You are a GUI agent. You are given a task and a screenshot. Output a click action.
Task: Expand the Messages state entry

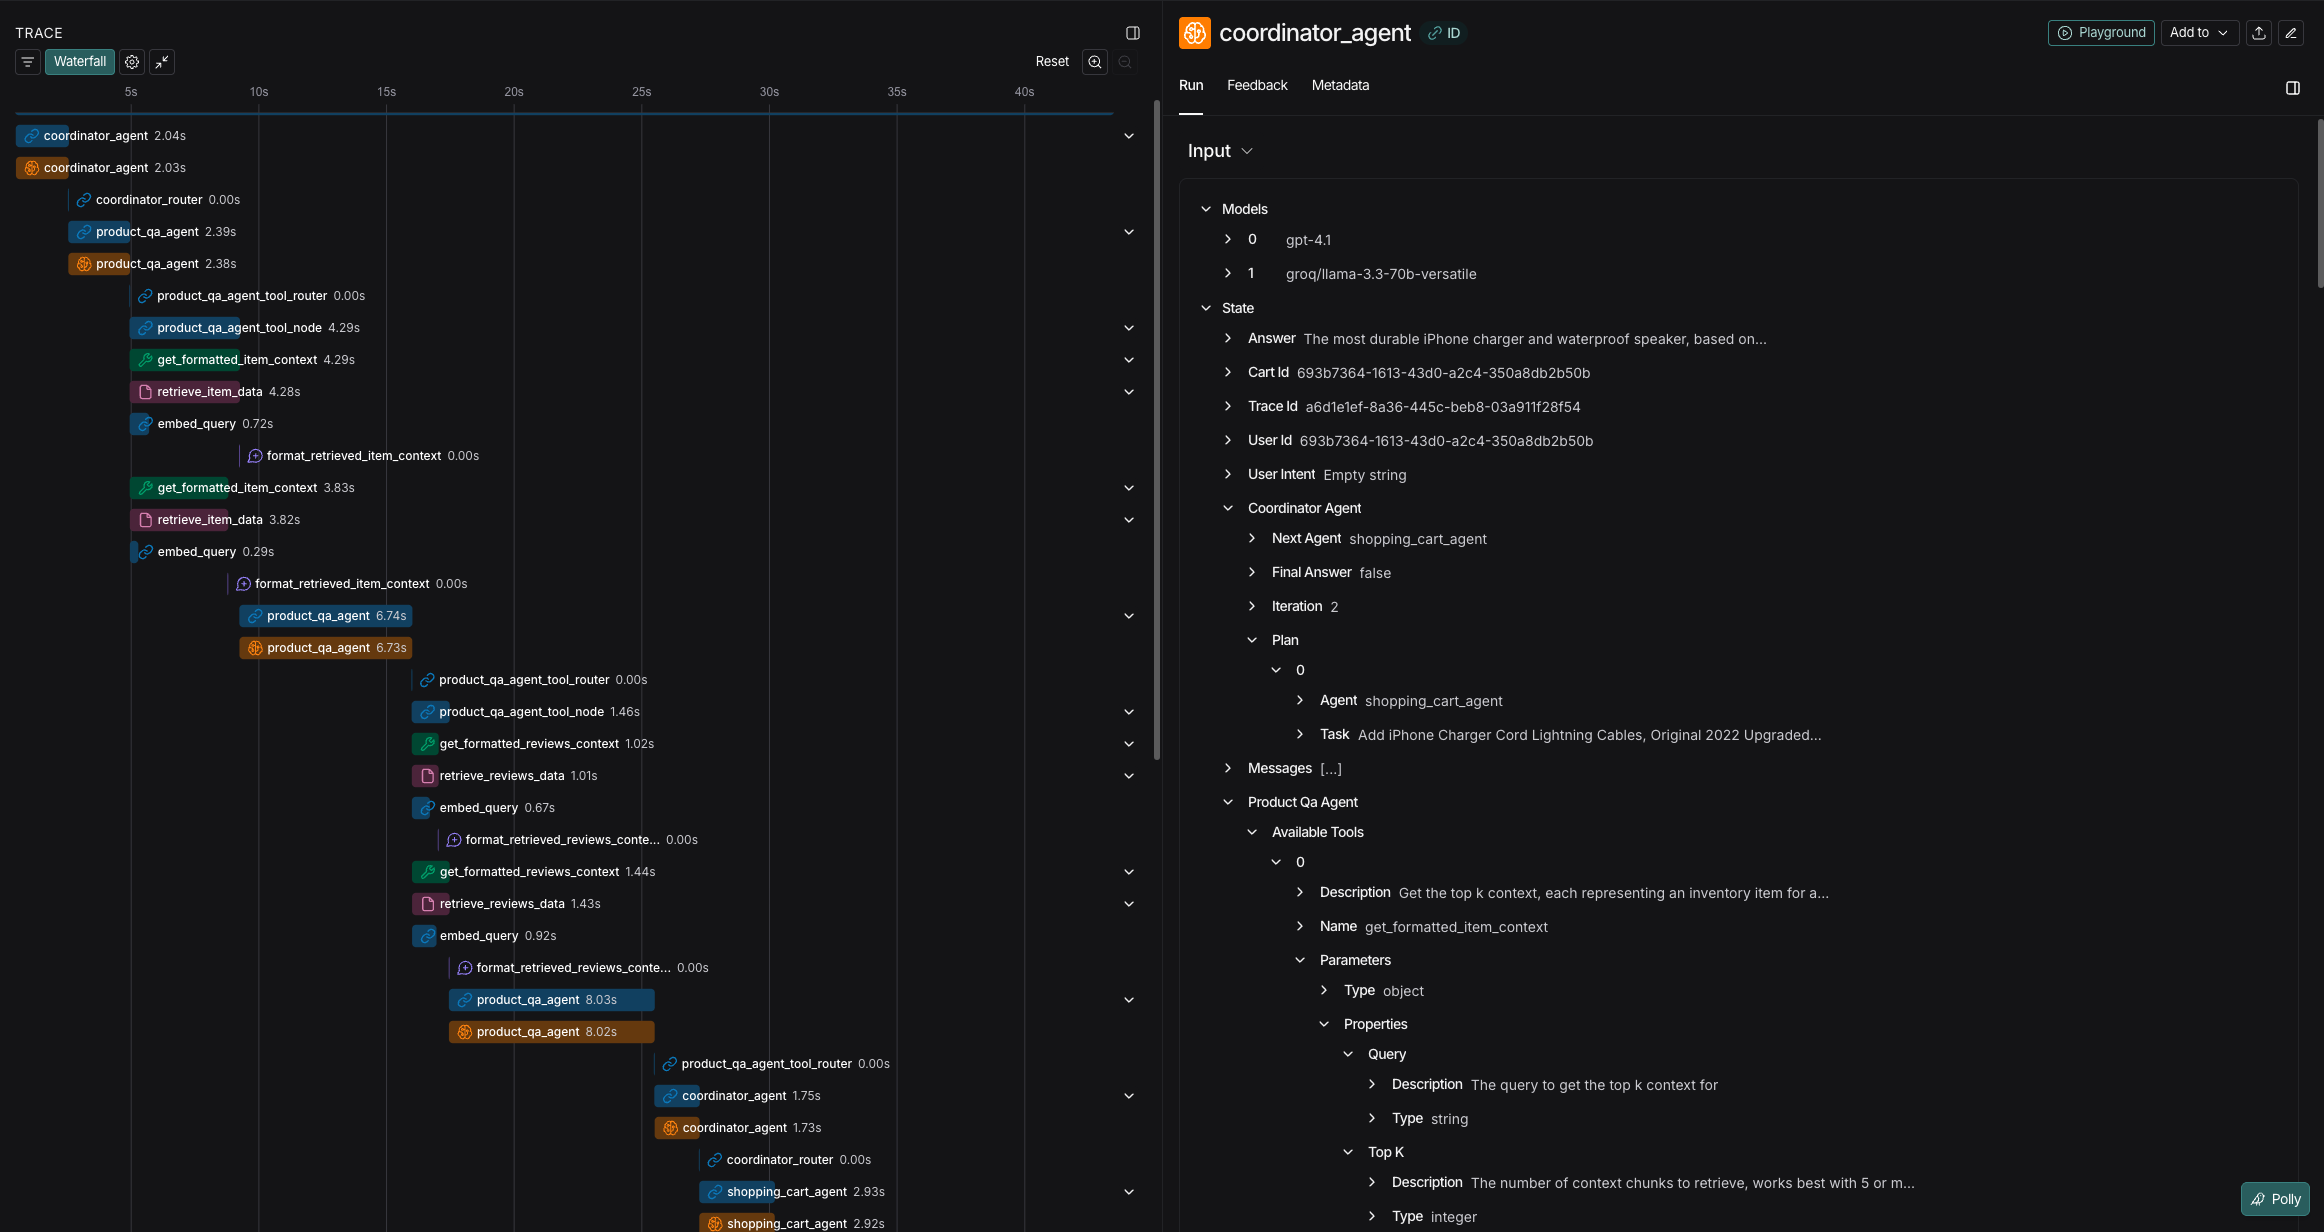(x=1228, y=768)
